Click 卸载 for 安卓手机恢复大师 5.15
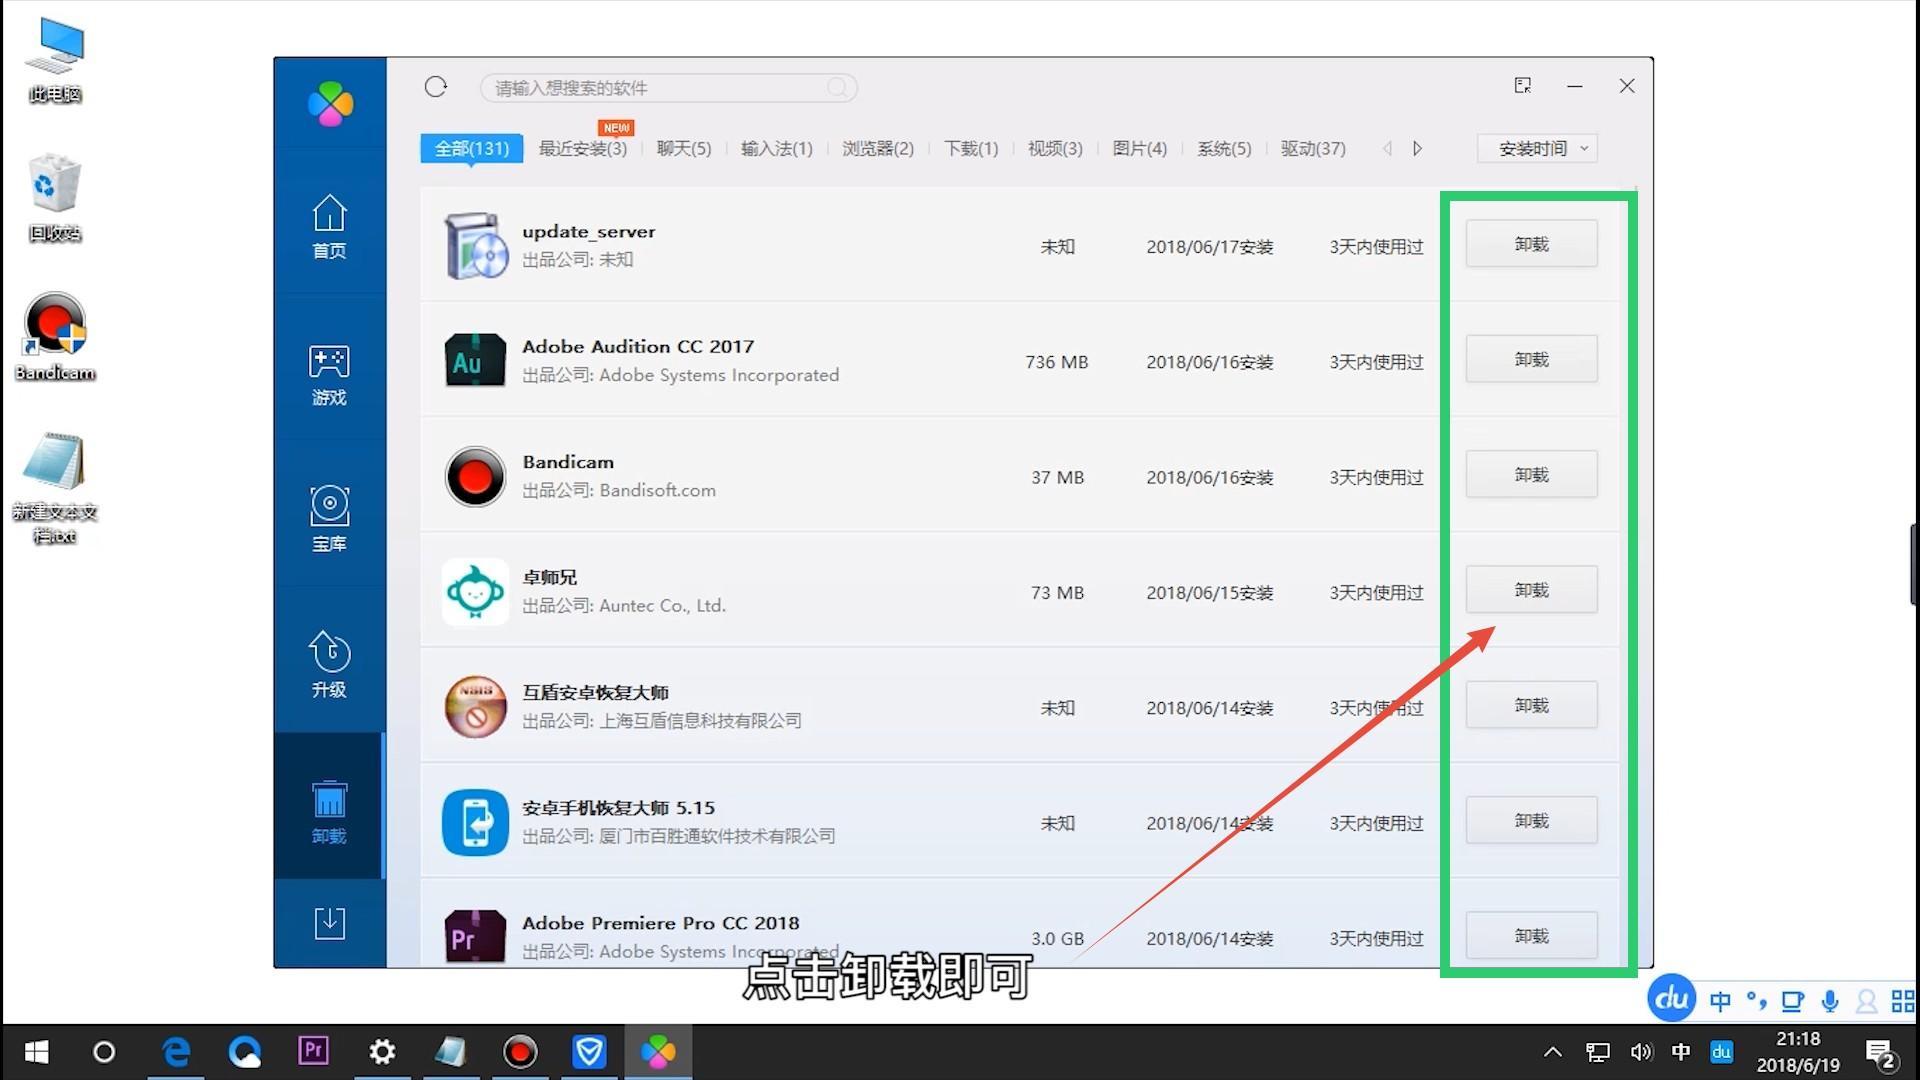1920x1080 pixels. (1531, 820)
